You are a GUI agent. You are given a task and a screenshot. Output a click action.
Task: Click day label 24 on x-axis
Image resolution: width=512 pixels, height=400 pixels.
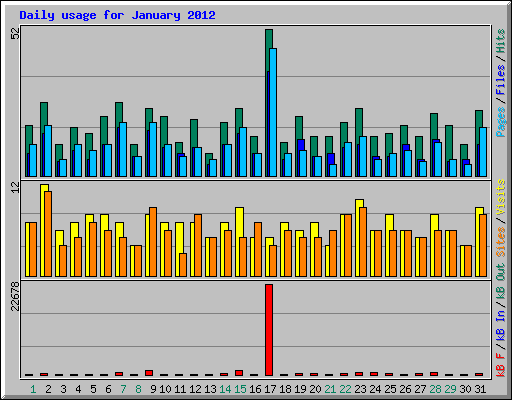point(375,389)
